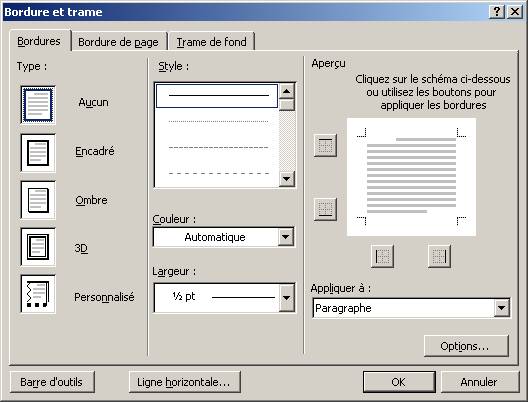This screenshot has height=402, width=528.
Task: Toggle the right border button in preview
Action: click(439, 256)
